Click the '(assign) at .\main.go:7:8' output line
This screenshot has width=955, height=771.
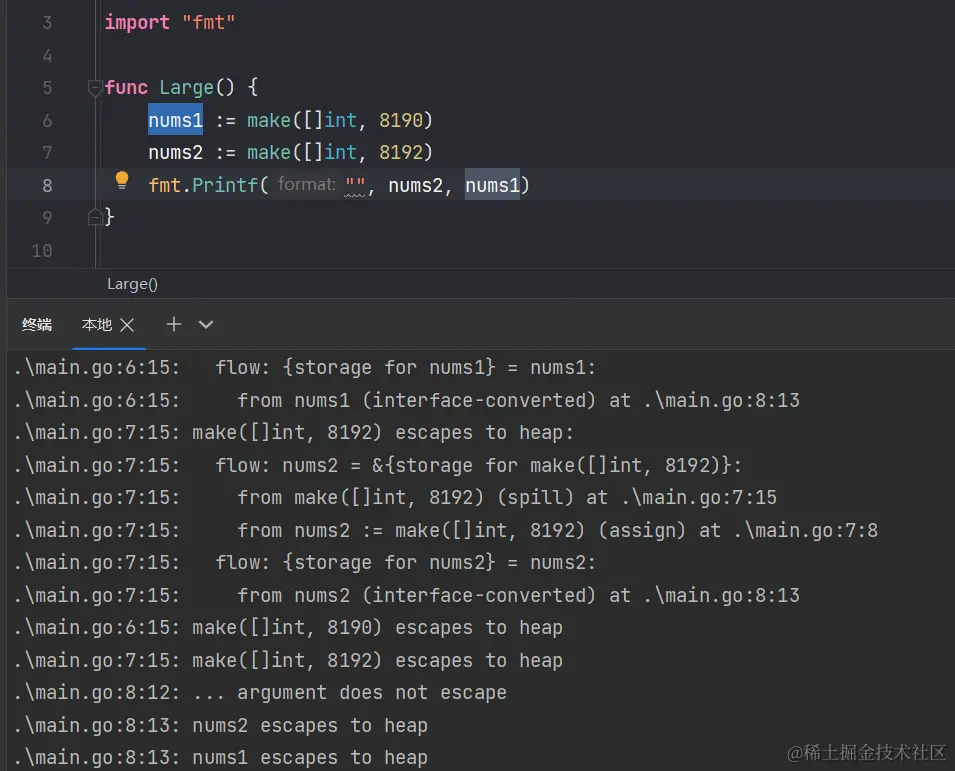click(446, 530)
